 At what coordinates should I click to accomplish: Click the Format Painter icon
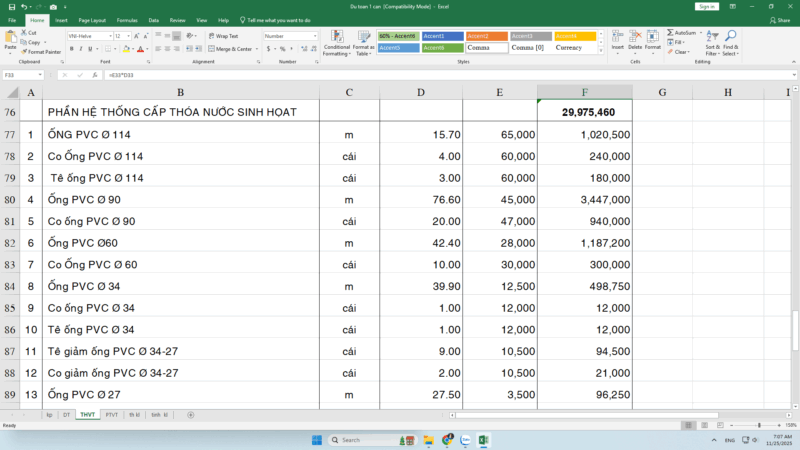pos(22,51)
